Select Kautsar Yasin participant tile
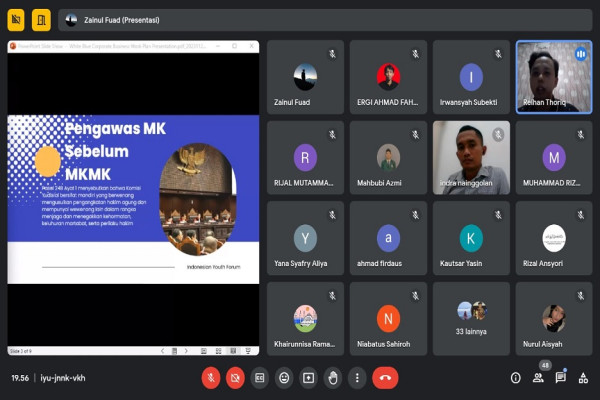The width and height of the screenshot is (600, 400). 471,238
